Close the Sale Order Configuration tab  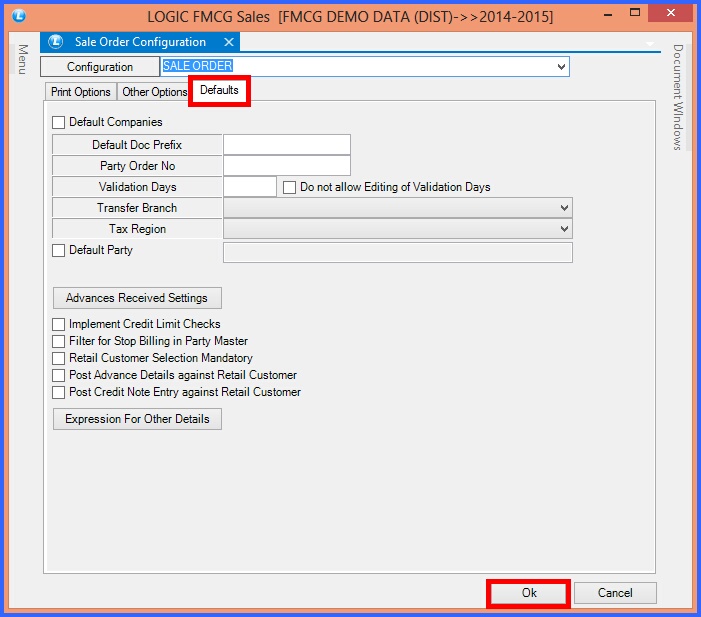tap(229, 42)
